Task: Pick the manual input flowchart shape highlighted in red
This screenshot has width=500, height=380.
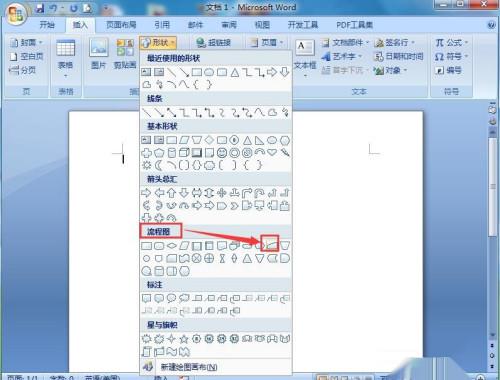Action: pyautogui.click(x=272, y=246)
